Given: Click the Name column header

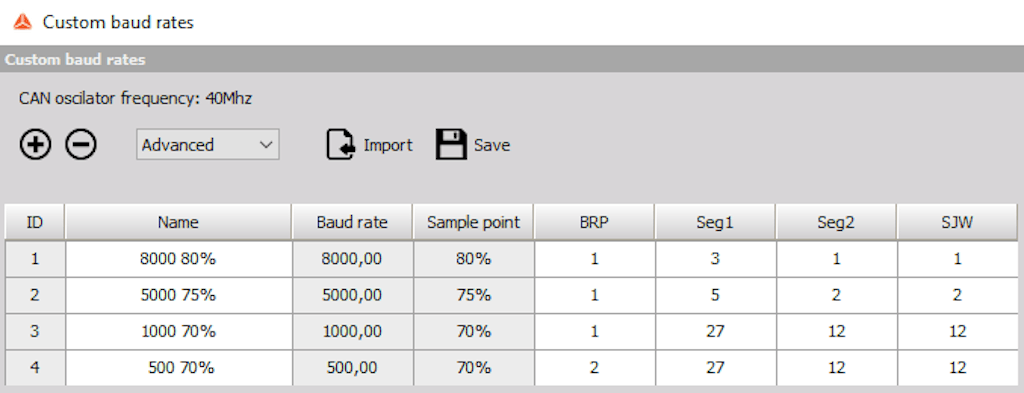Looking at the screenshot, I should pos(178,223).
